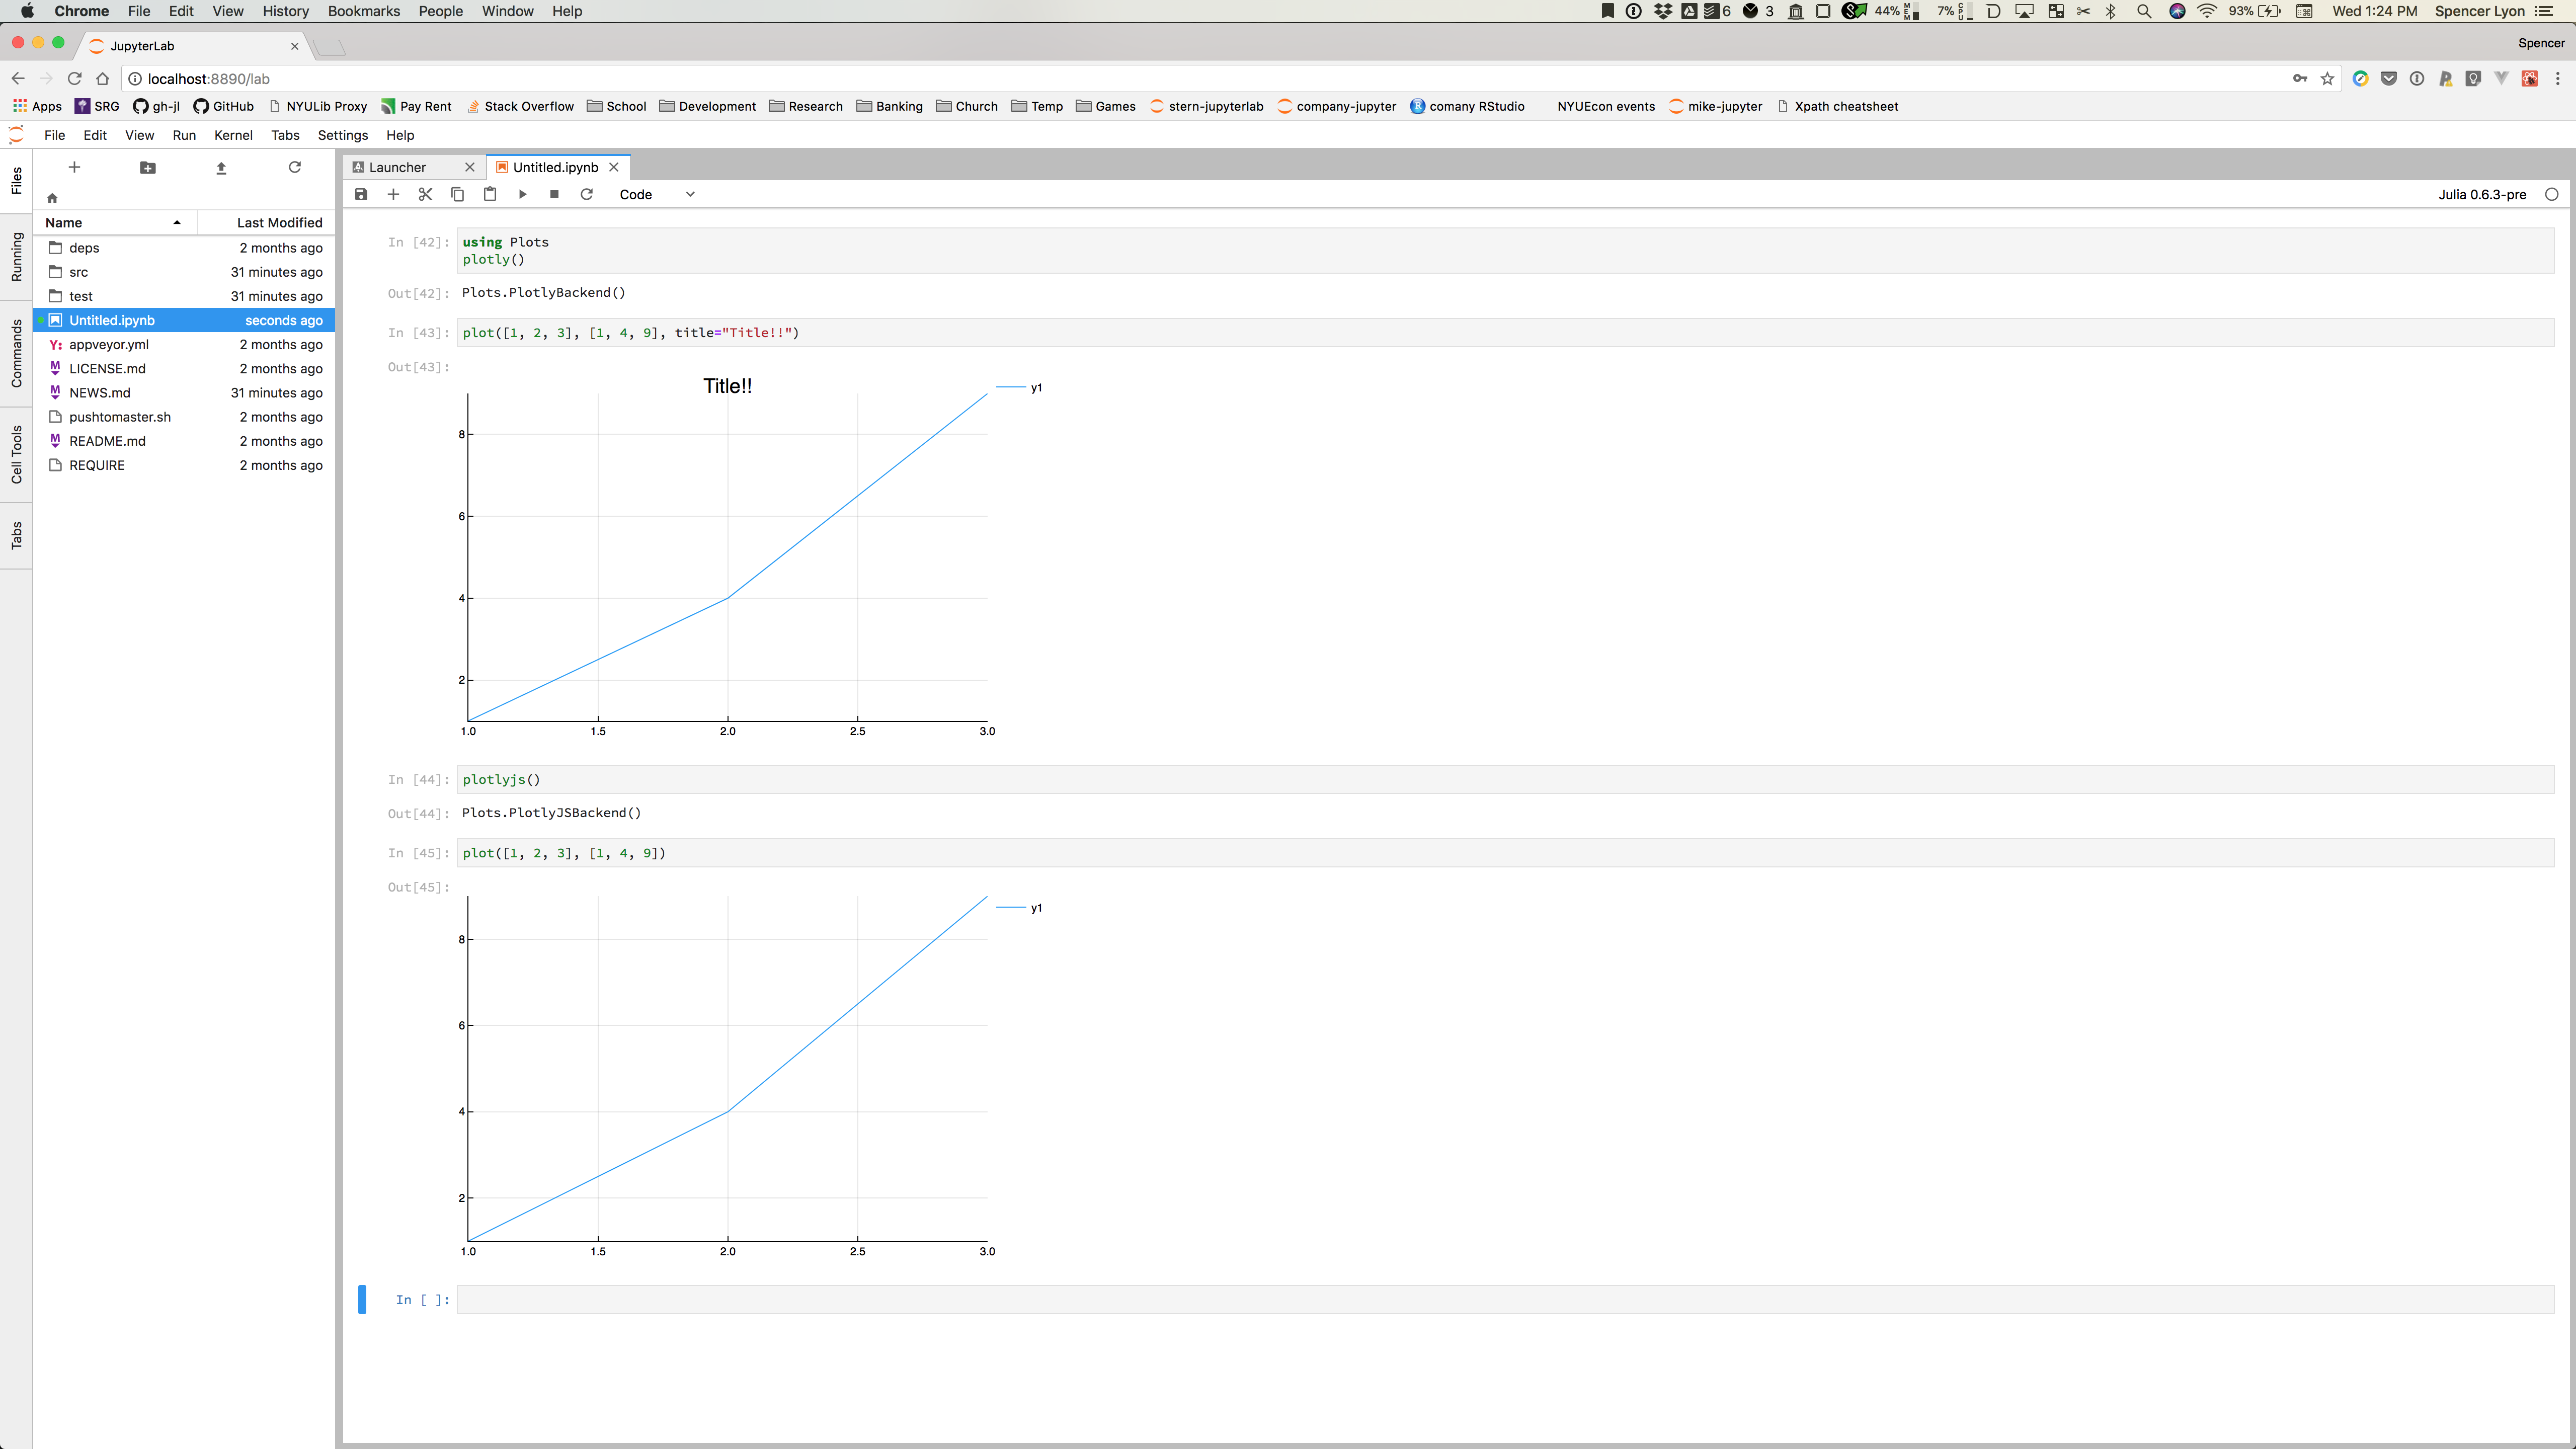Open JupyterLab Run menu
Screen dimensions: 2576x1449
pos(184,135)
